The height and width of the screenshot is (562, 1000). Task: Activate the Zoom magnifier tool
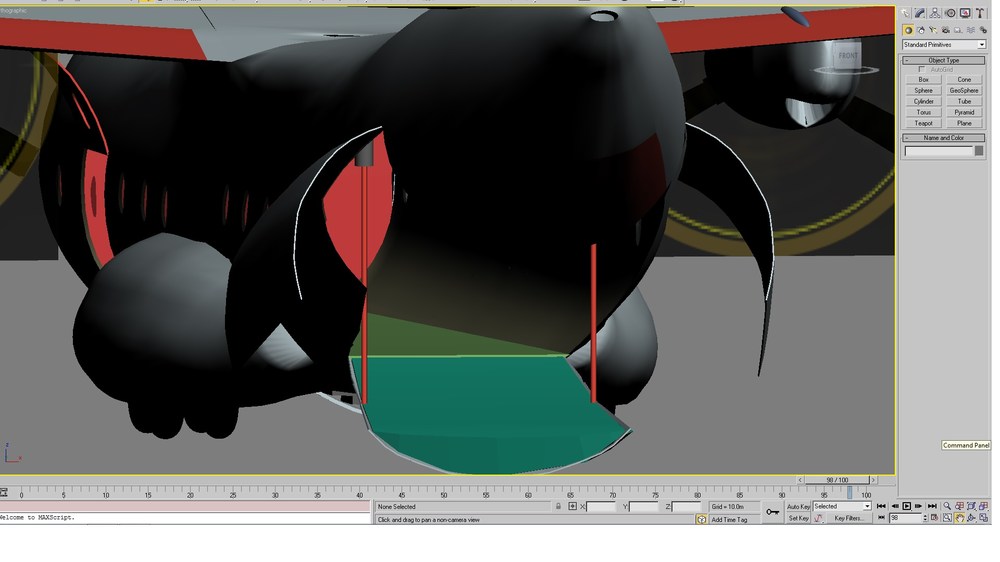(947, 507)
